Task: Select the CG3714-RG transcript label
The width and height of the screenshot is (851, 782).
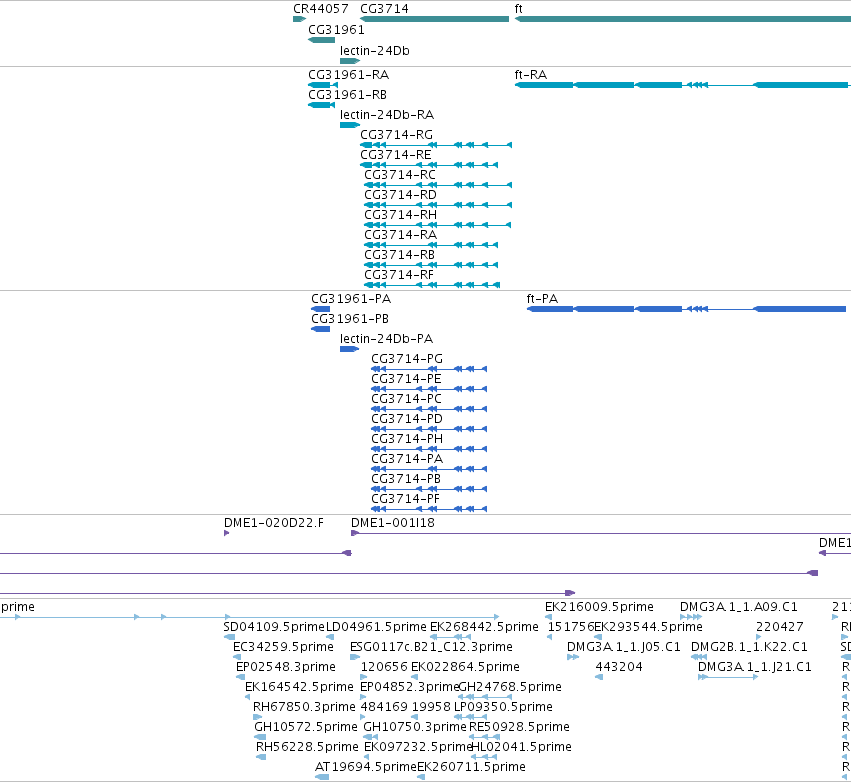Action: coord(397,135)
